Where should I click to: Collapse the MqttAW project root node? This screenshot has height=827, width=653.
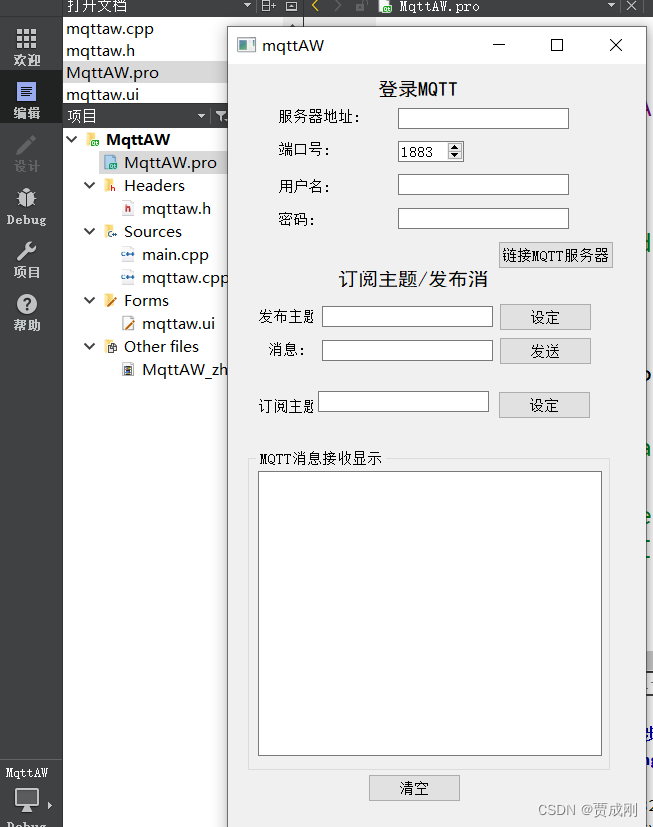(x=72, y=139)
